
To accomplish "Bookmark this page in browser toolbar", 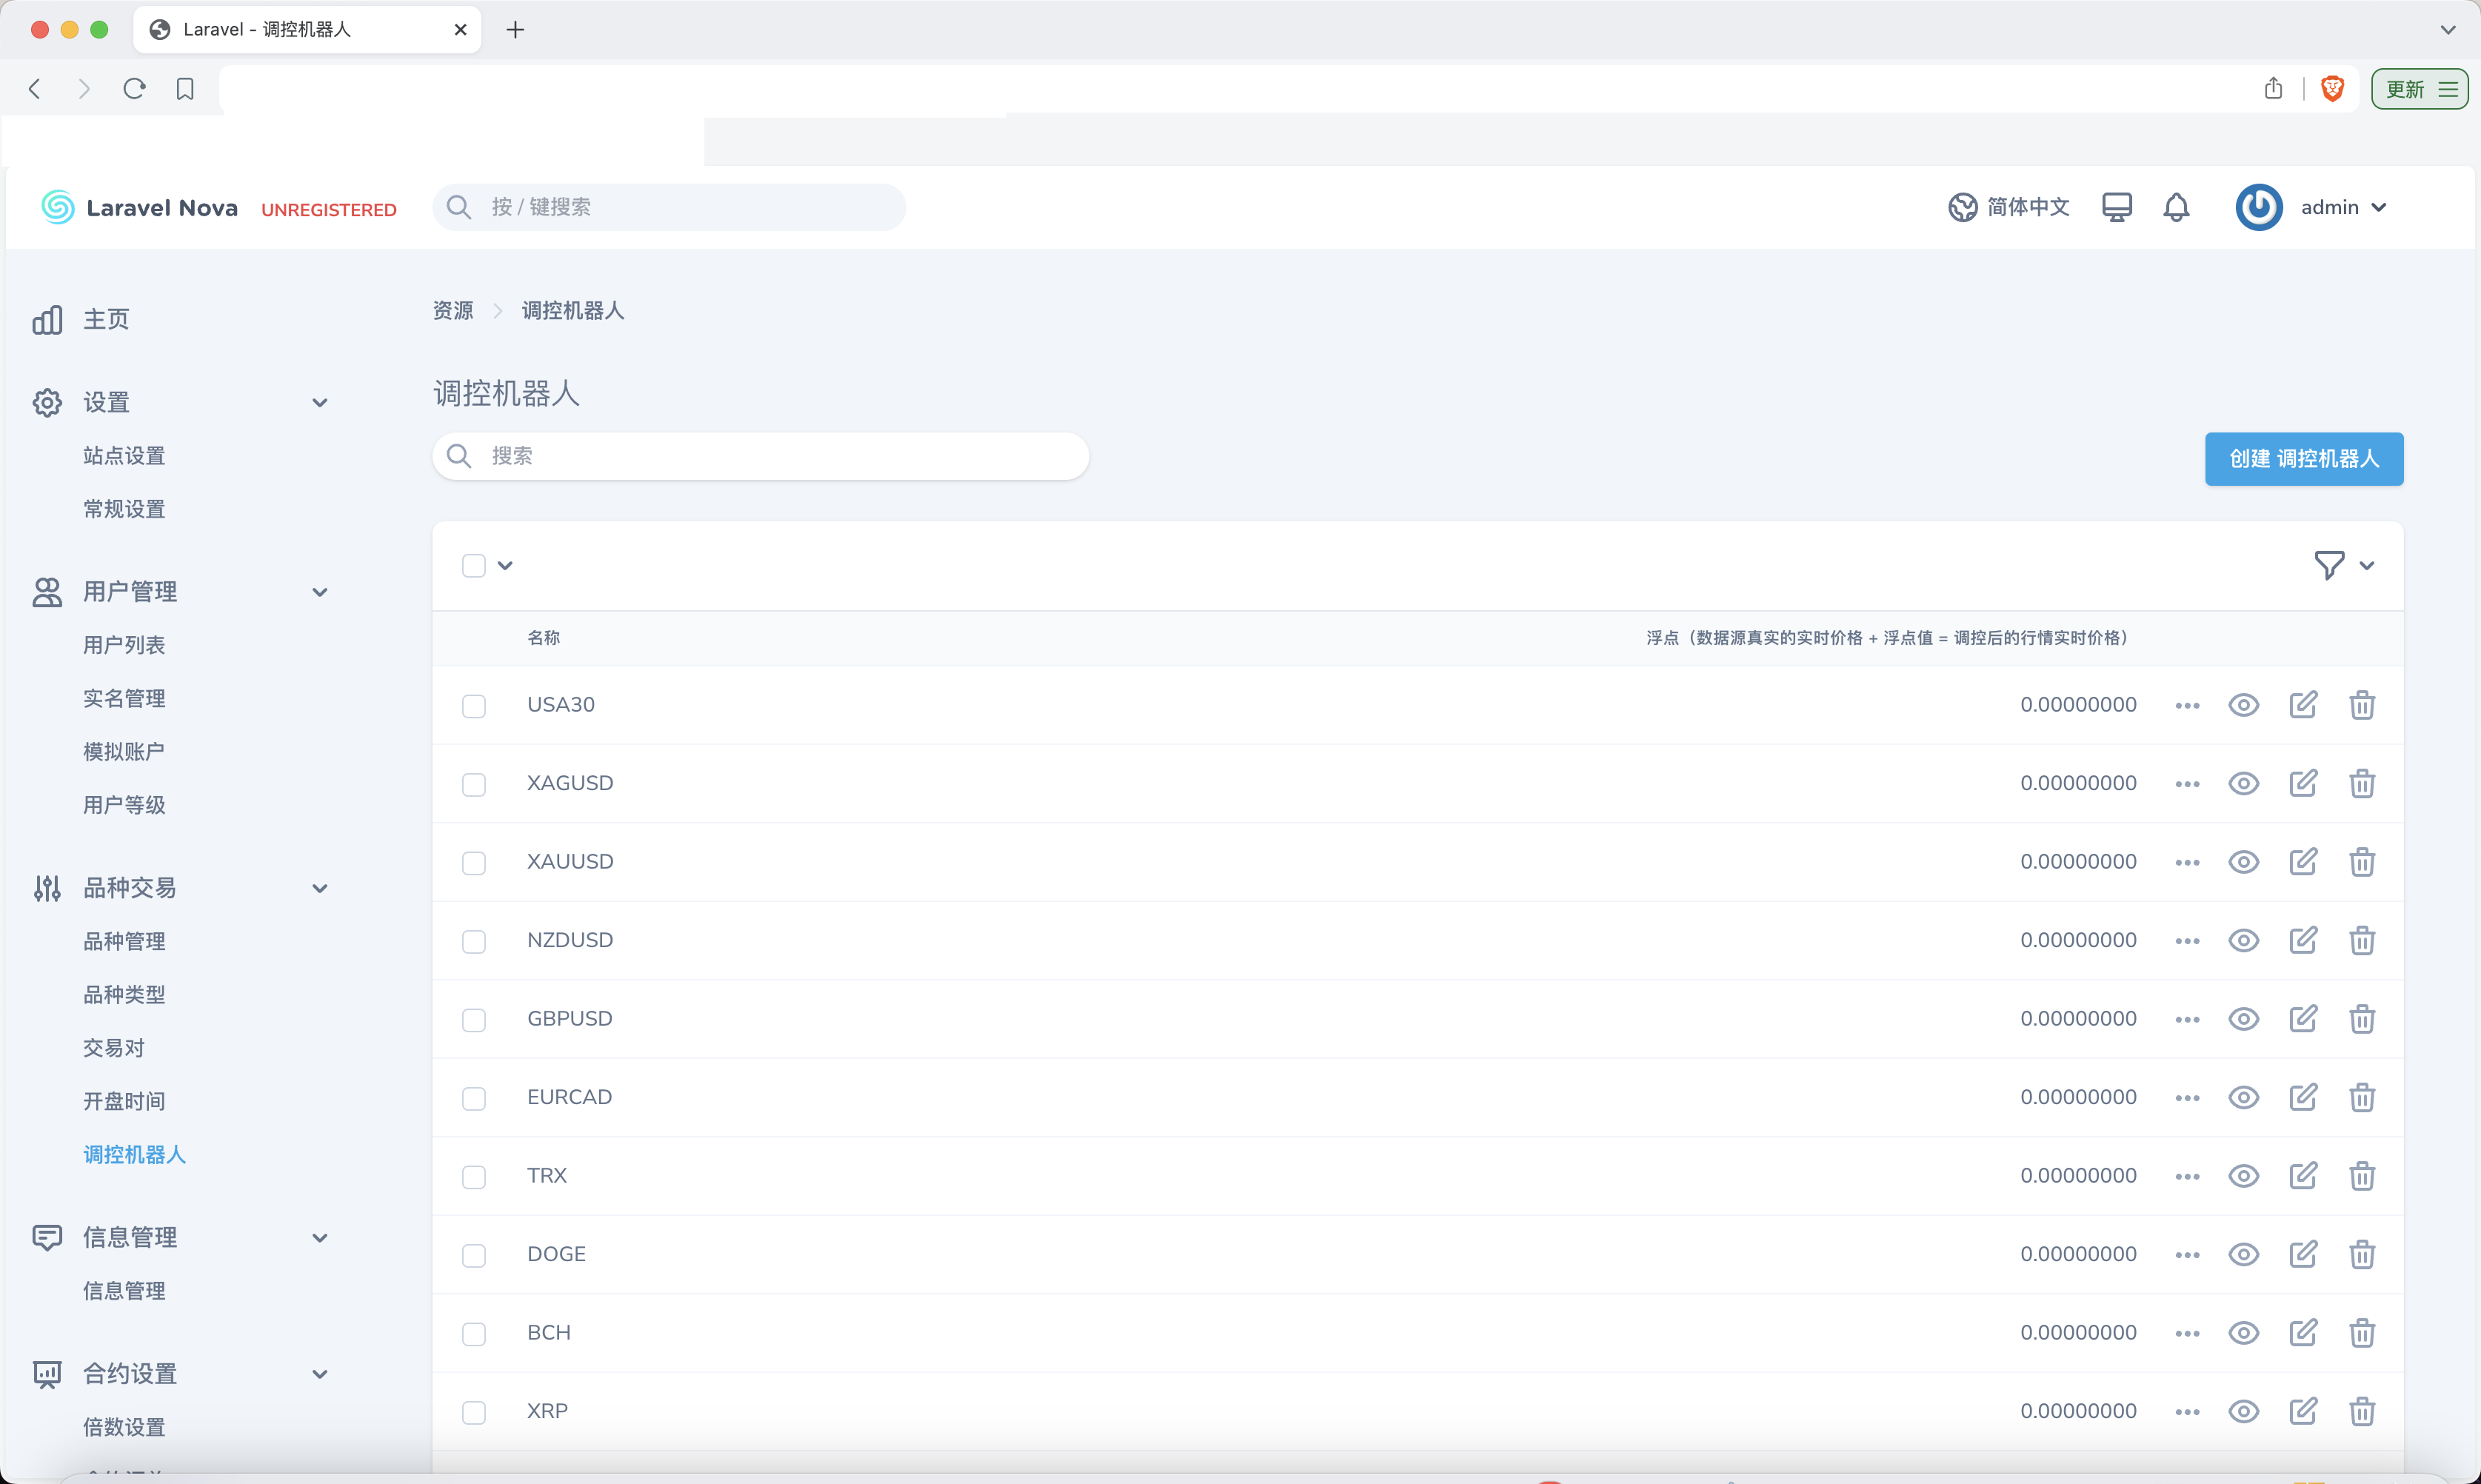I will [185, 89].
